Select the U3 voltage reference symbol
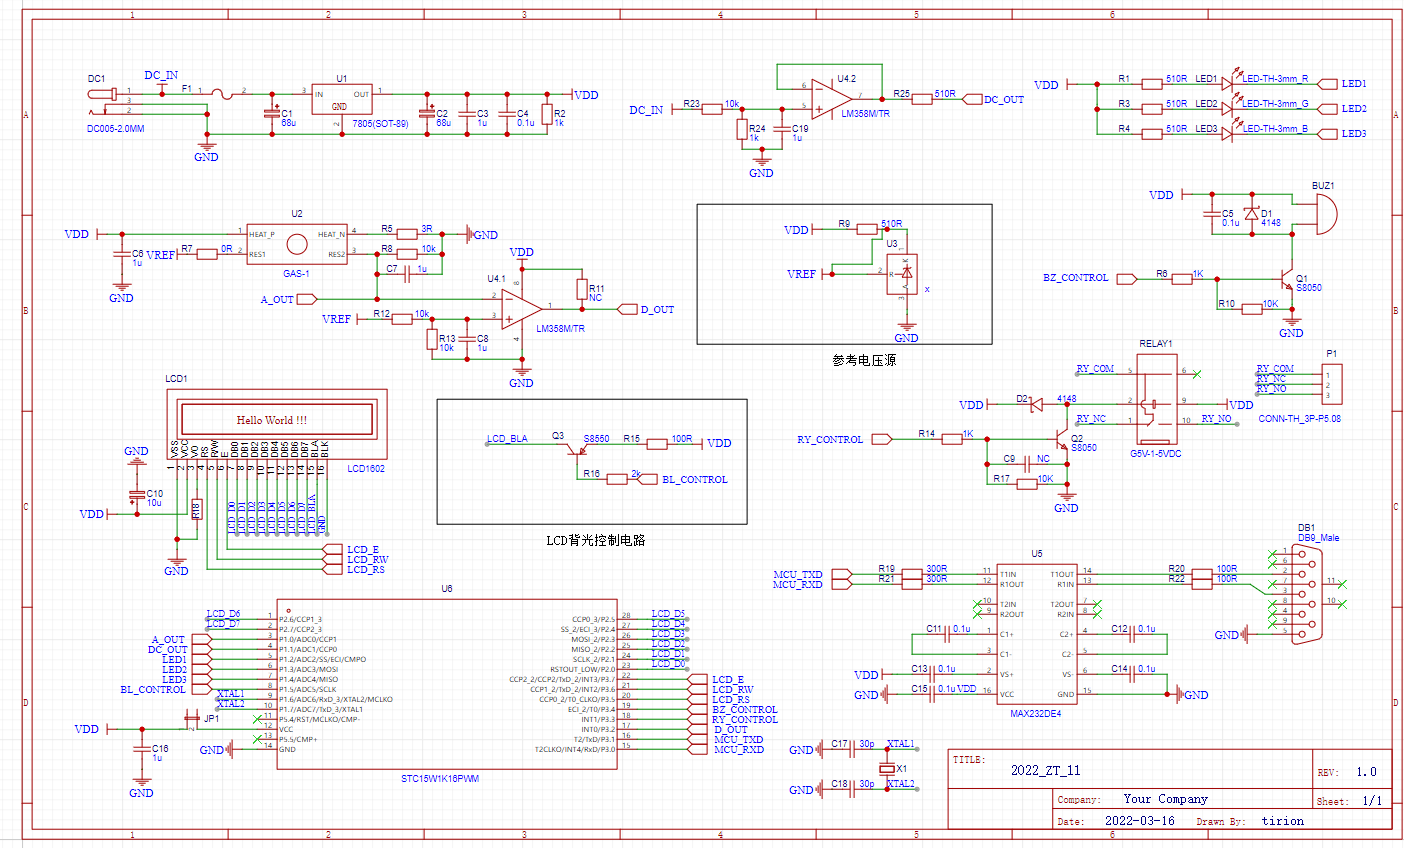 903,274
